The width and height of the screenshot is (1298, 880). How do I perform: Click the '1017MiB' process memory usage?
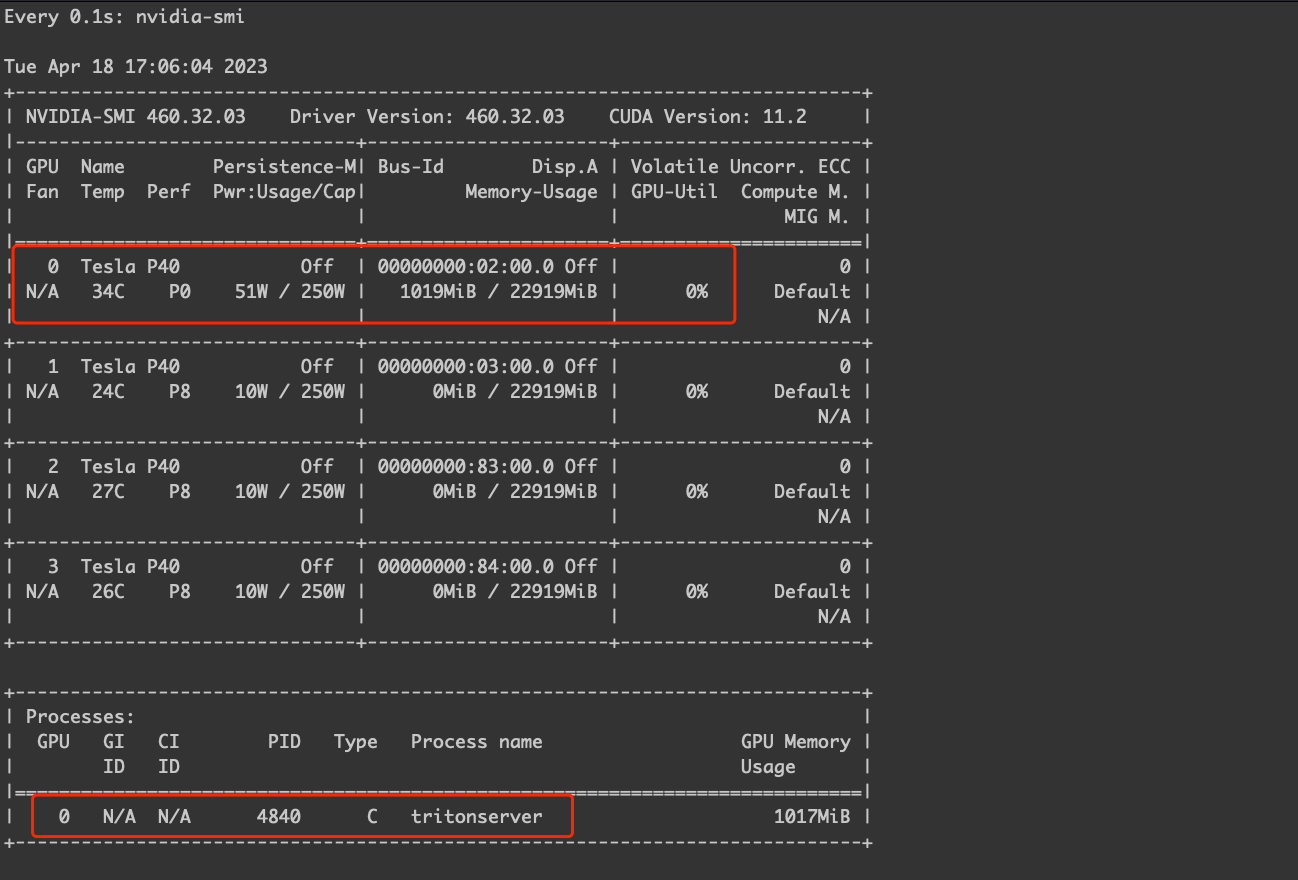pos(812,817)
